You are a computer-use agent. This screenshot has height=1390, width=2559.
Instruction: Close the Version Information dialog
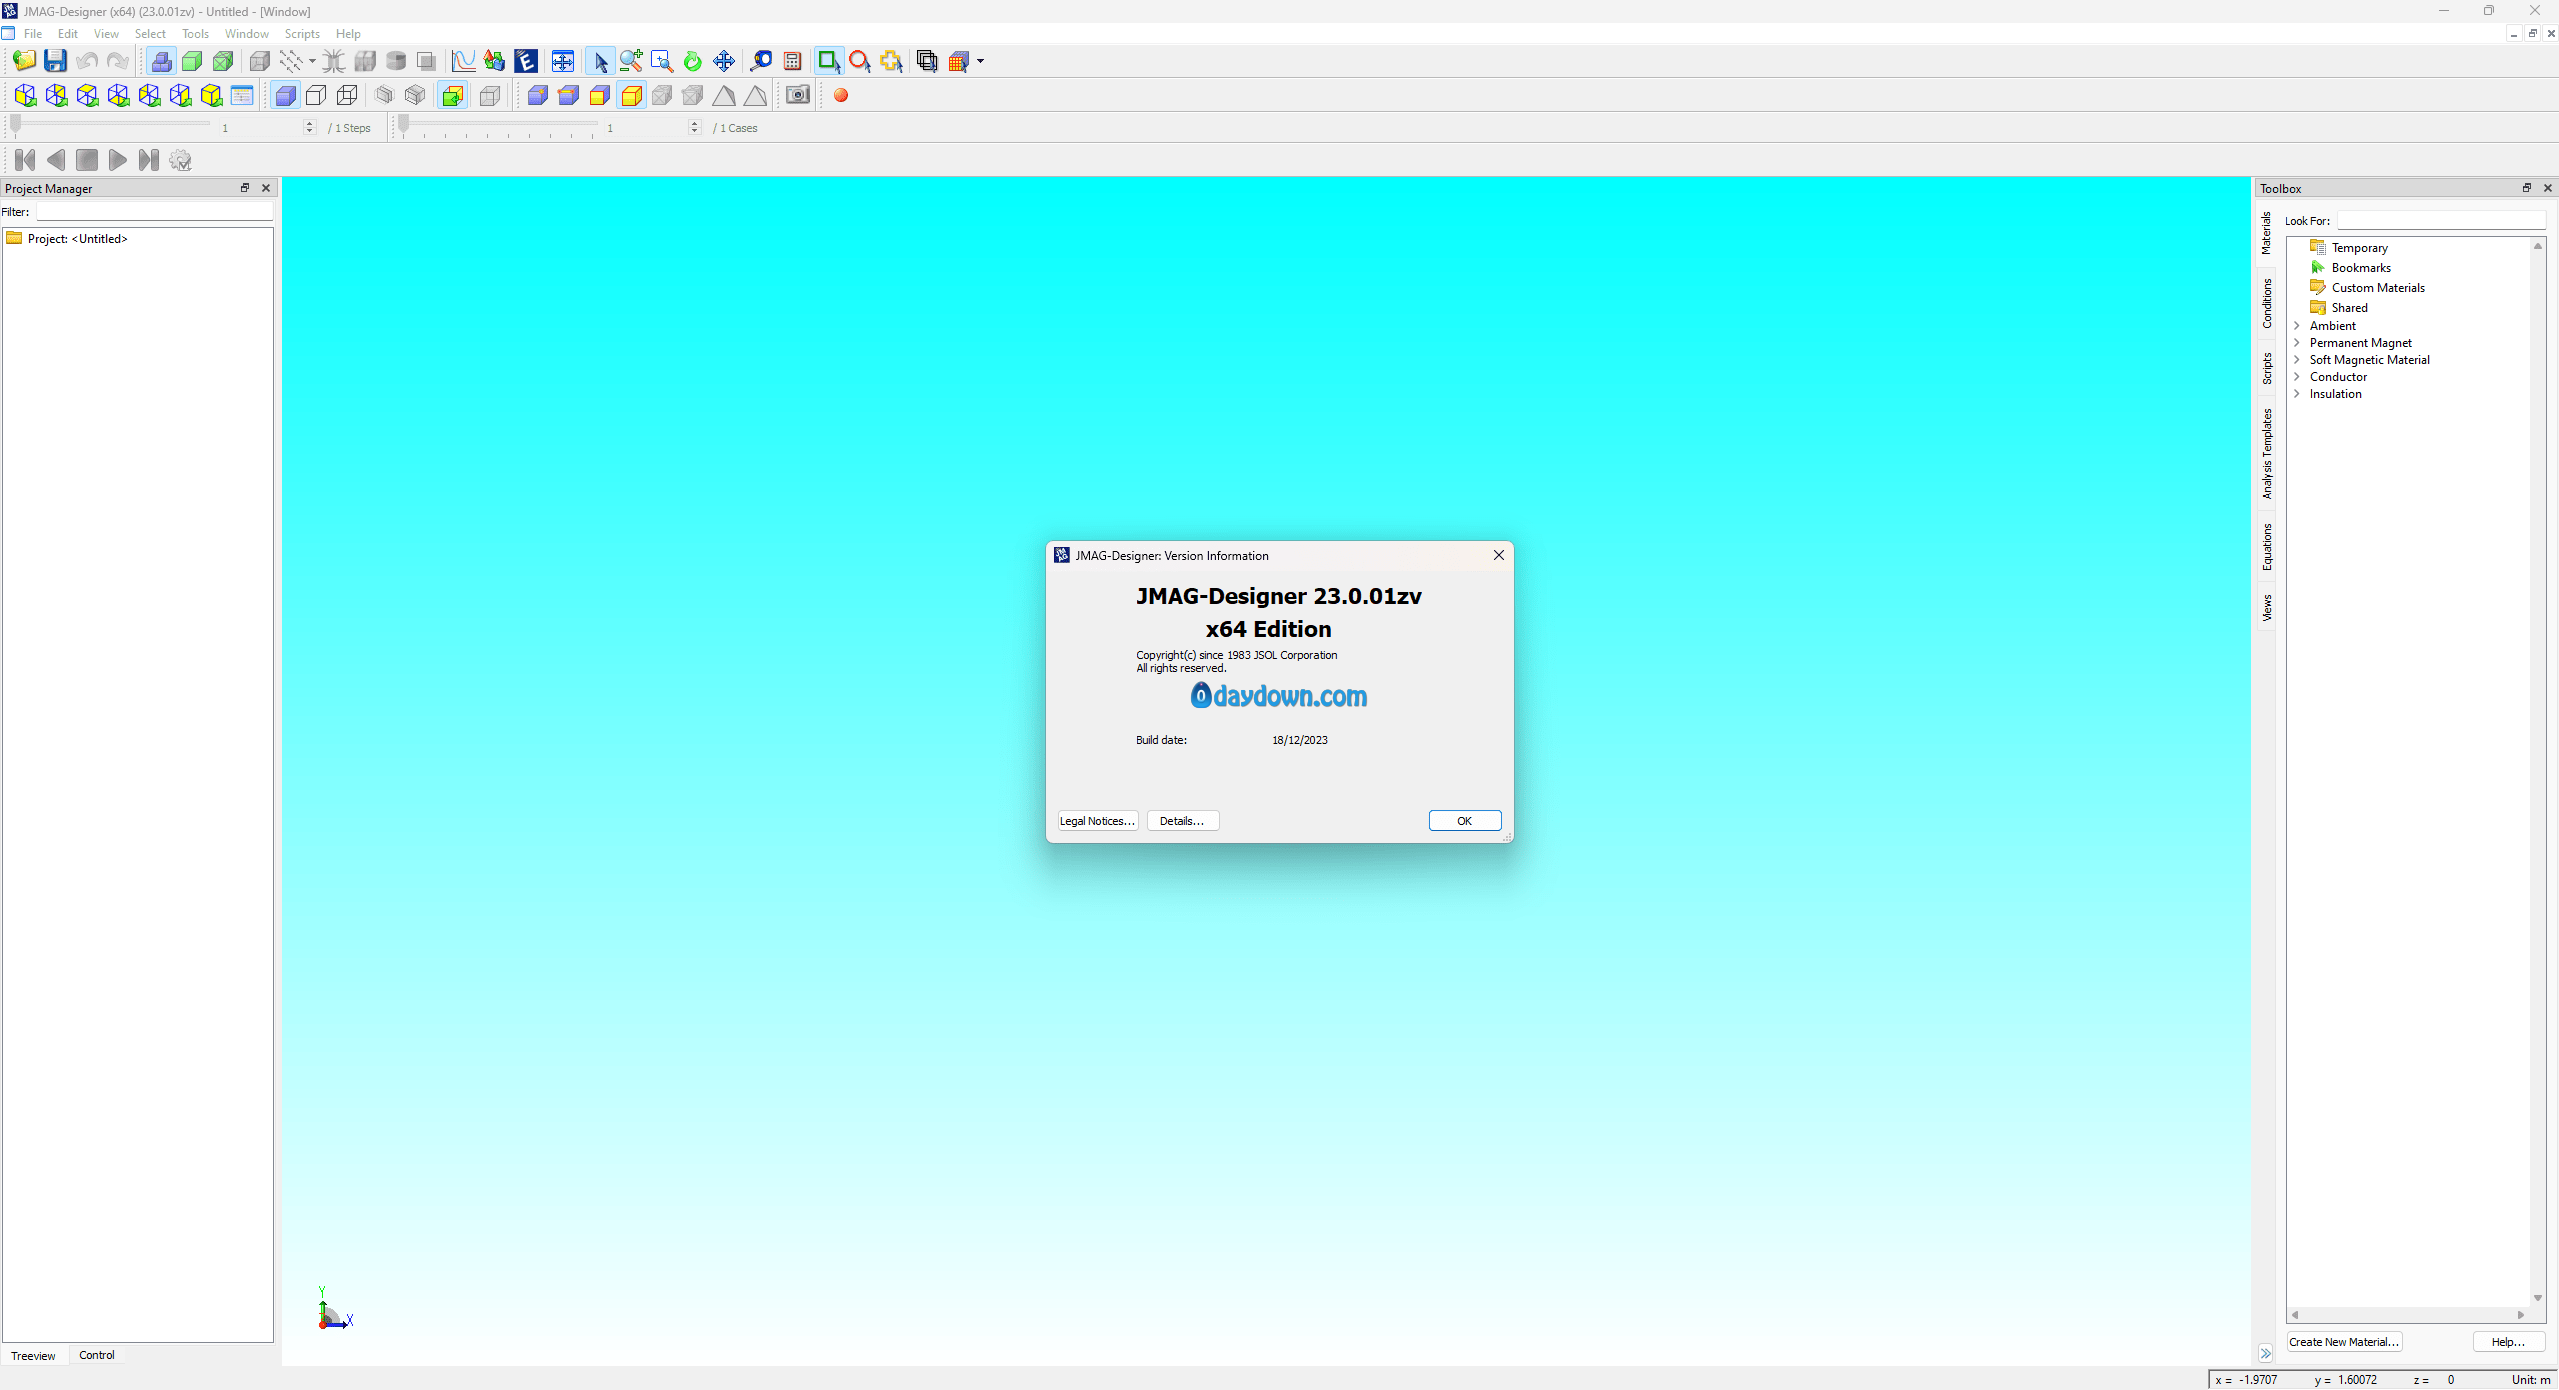coord(1498,556)
